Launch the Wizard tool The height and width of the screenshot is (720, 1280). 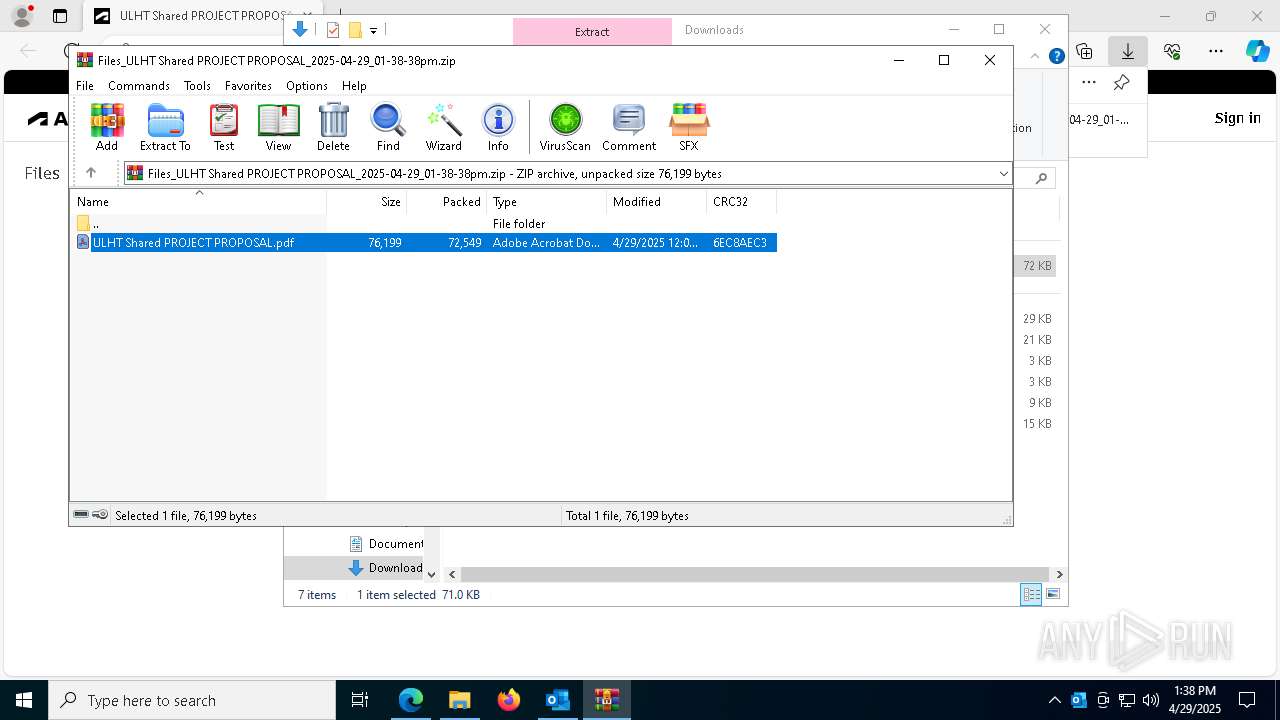tap(443, 127)
